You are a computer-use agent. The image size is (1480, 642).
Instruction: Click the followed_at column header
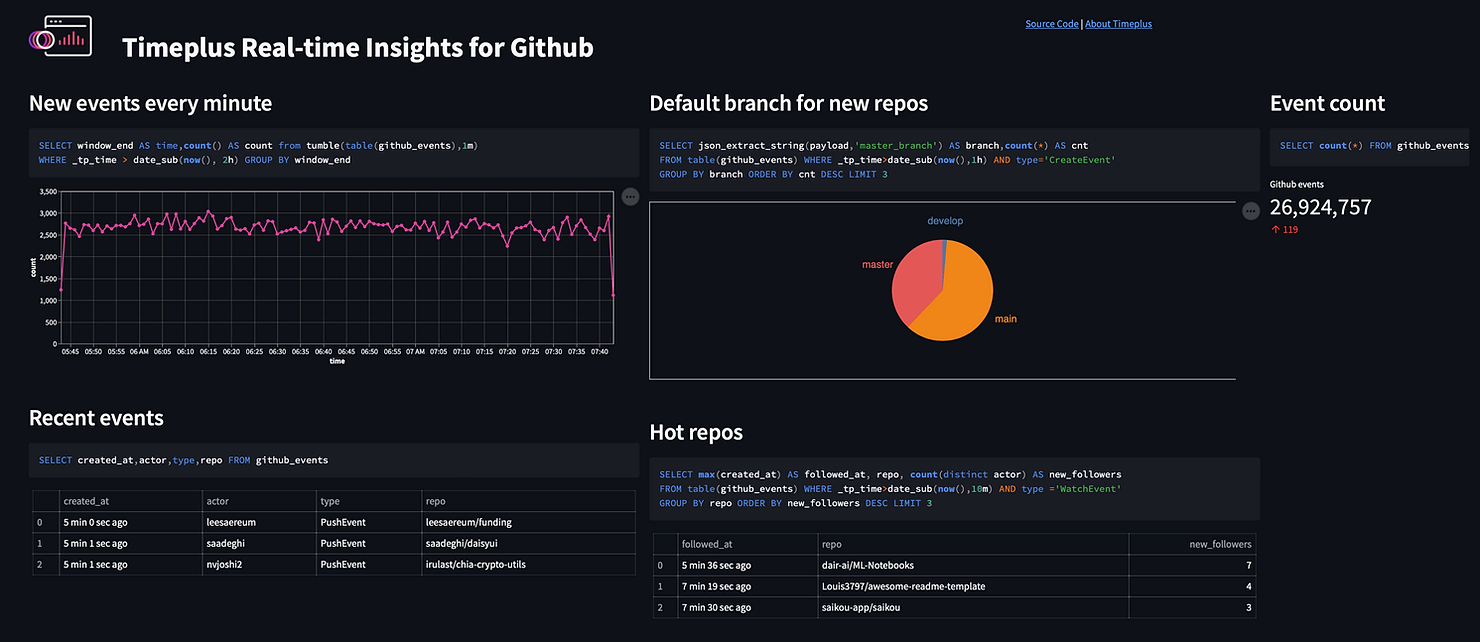[x=747, y=544]
